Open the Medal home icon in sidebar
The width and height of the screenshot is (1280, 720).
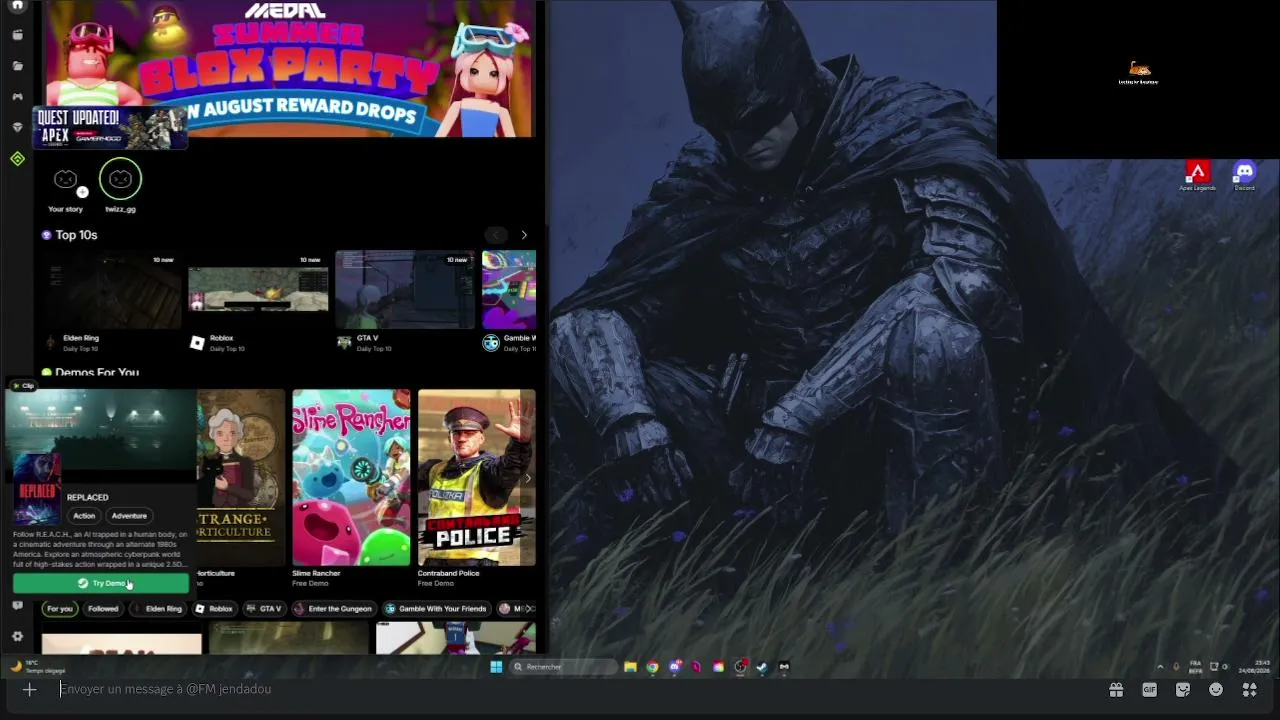17,5
